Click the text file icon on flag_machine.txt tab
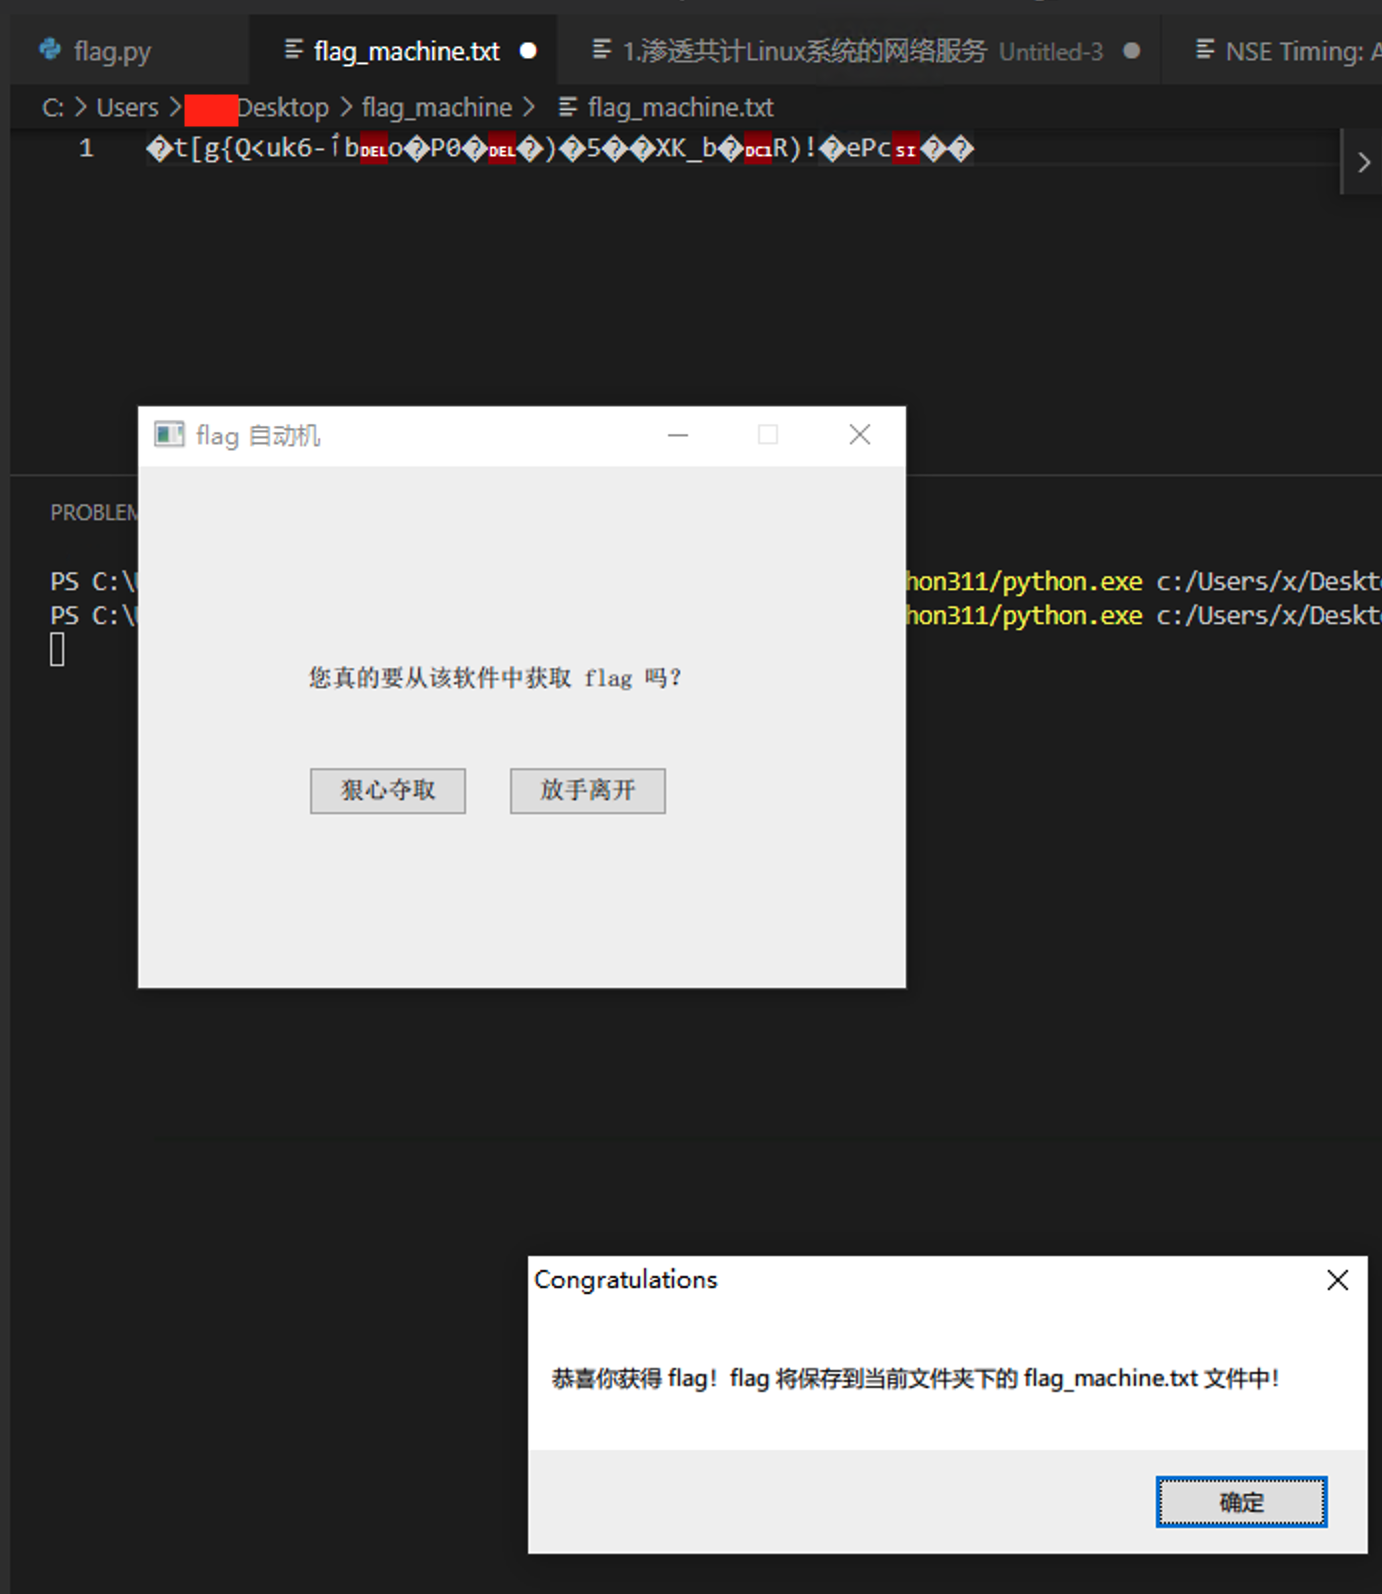The height and width of the screenshot is (1594, 1382). pos(294,49)
